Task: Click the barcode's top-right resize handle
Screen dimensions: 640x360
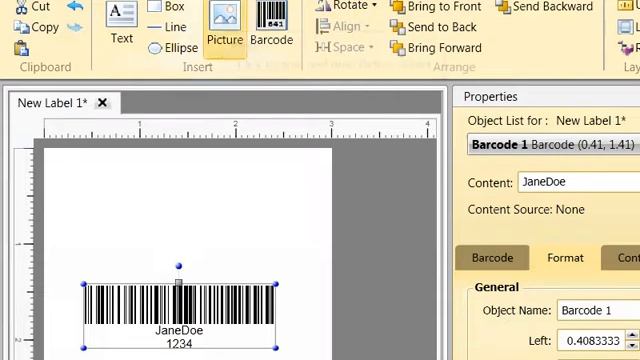Action: tap(276, 284)
